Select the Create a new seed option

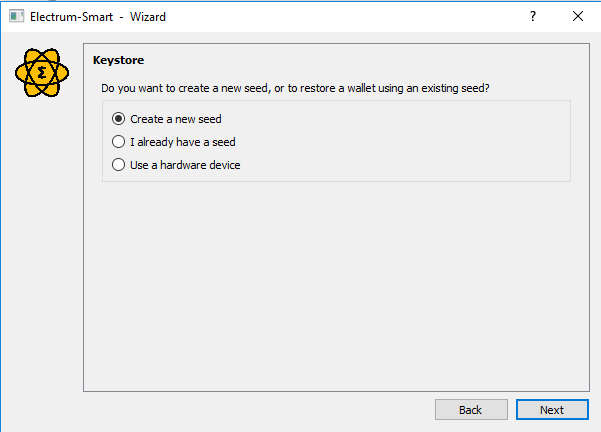click(166, 119)
